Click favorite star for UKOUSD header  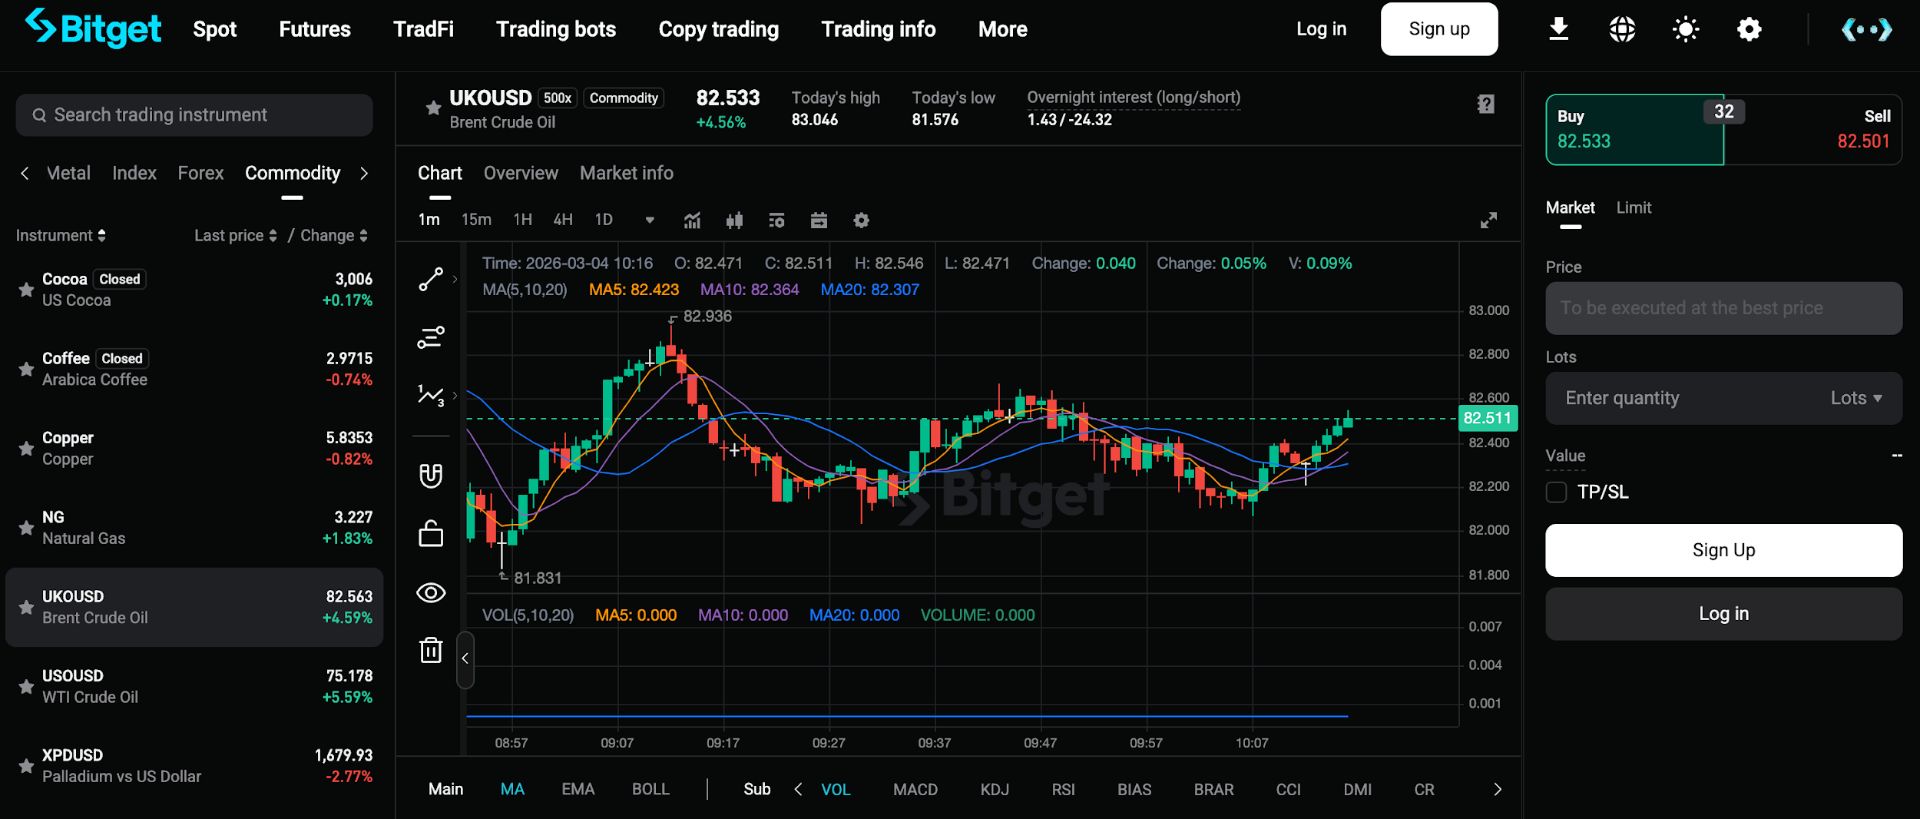433,108
